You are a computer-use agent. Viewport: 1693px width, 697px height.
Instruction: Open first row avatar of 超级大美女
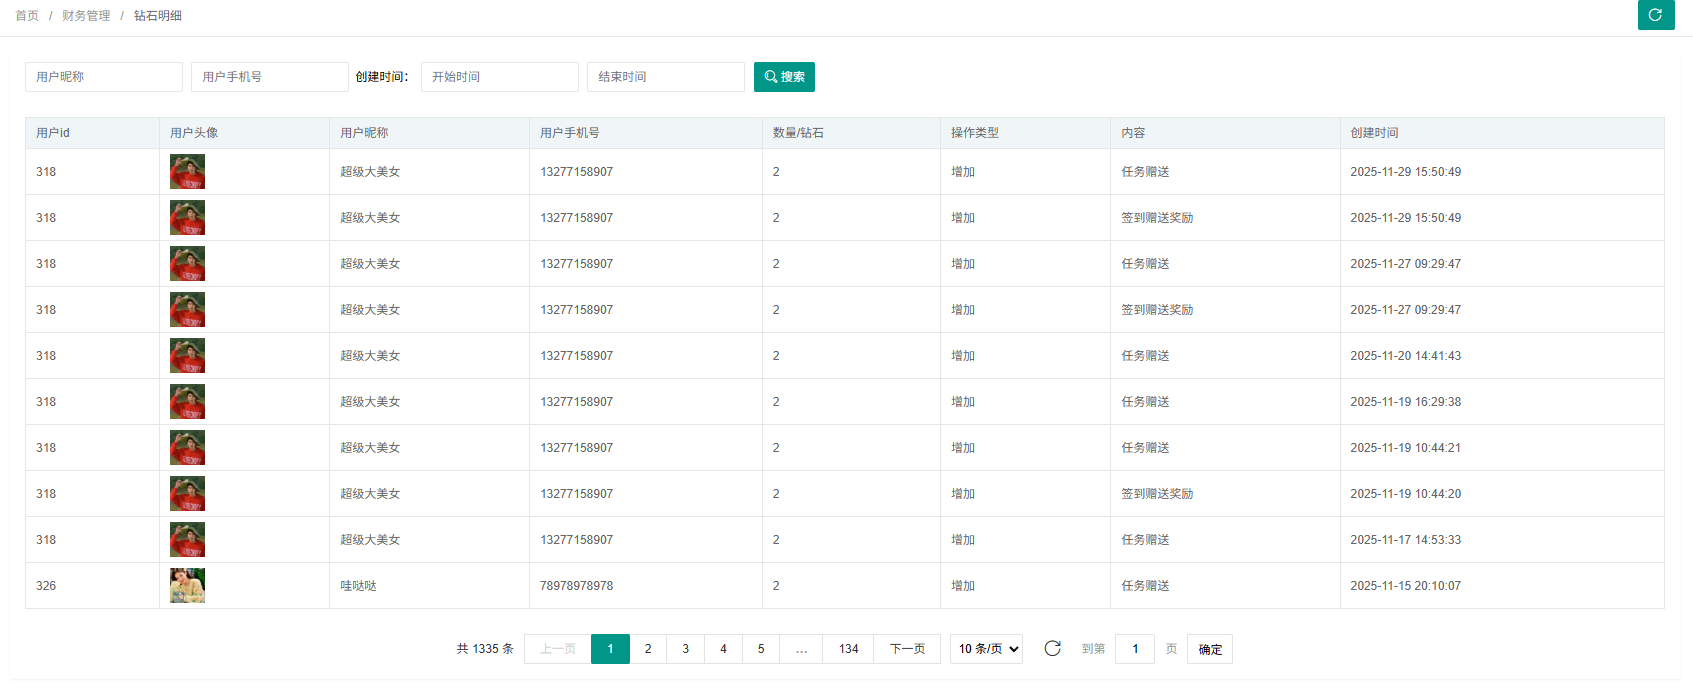tap(187, 172)
